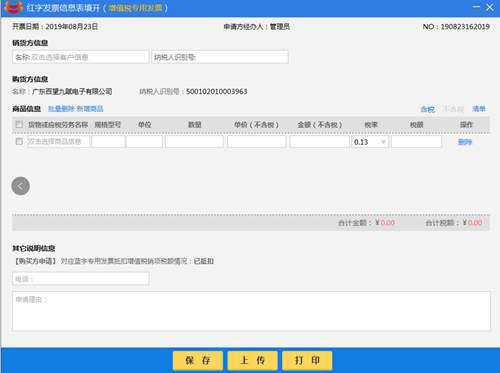The image size is (500, 373).
Task: Tick the checkbox on the first goods row
Action: (x=19, y=142)
